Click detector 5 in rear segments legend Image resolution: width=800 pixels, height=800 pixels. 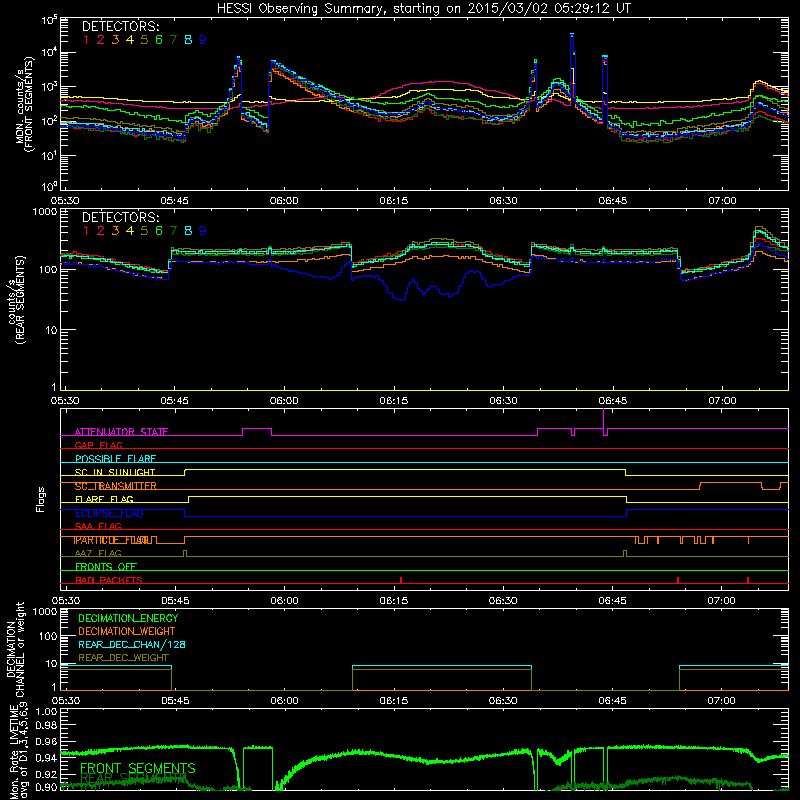pos(144,231)
